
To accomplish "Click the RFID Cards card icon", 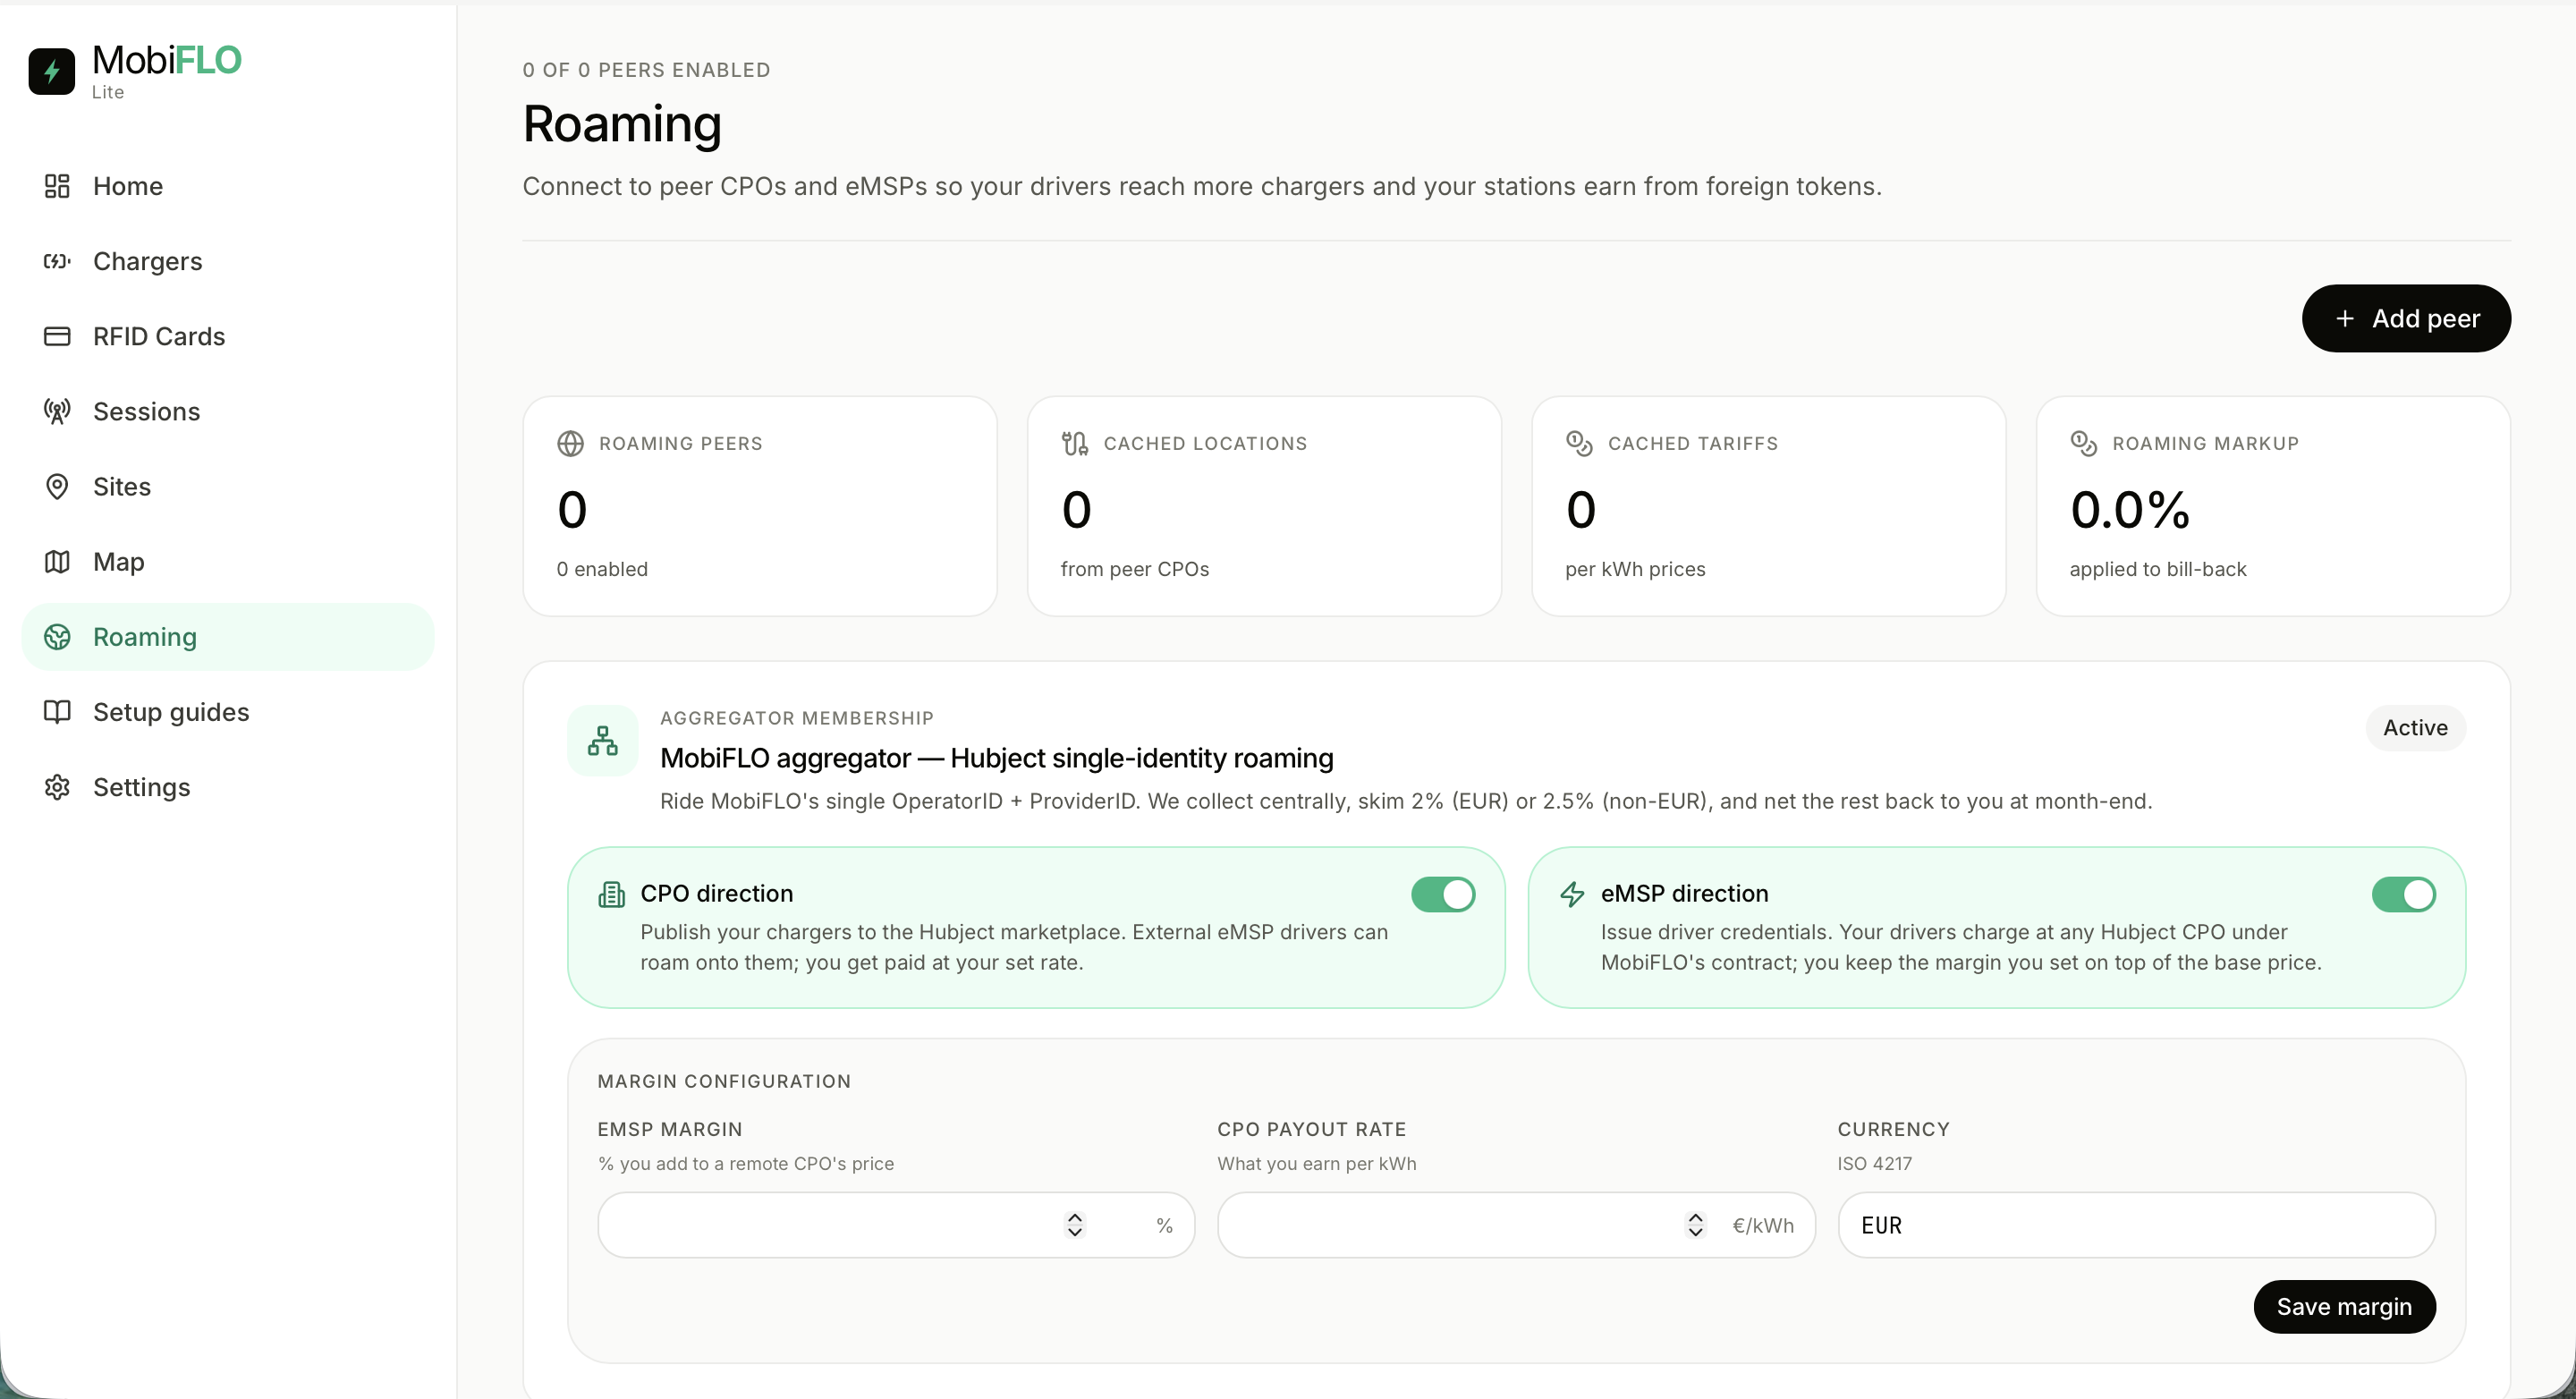I will point(57,336).
